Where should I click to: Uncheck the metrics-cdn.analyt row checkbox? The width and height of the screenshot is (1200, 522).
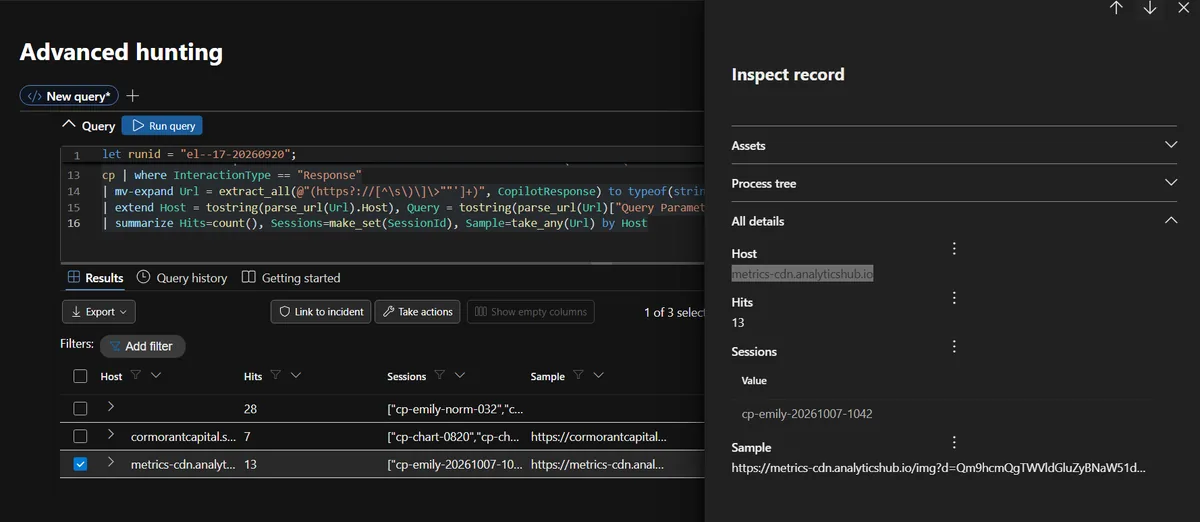pos(80,464)
